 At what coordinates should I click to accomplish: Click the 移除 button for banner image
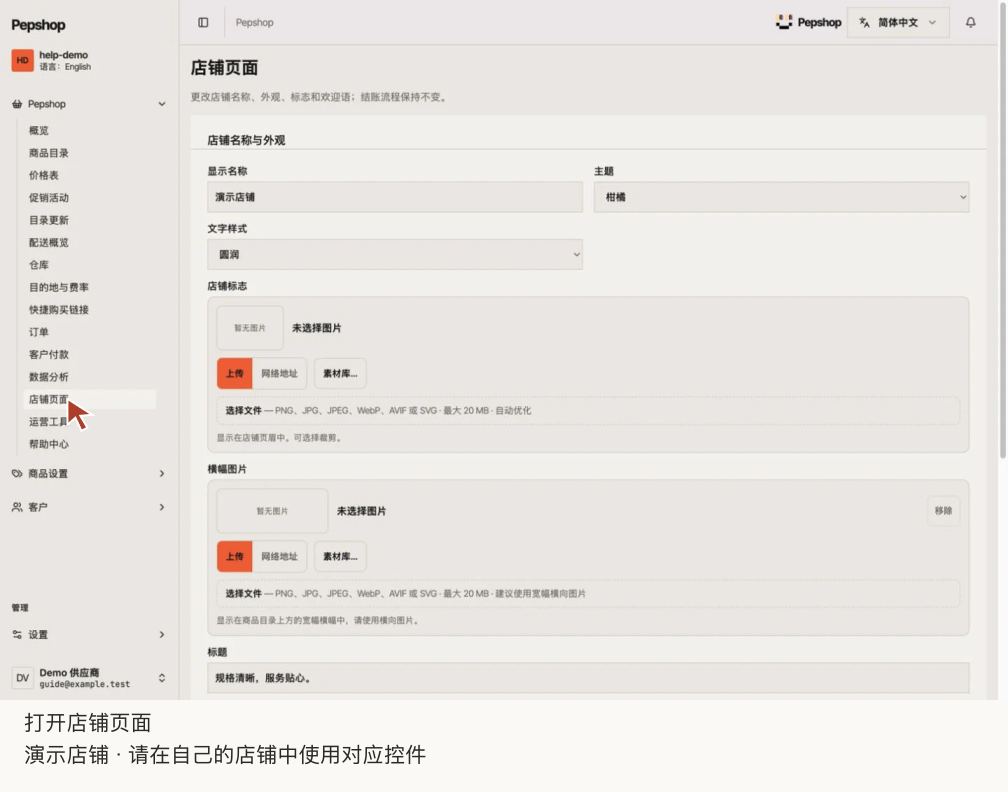point(943,511)
